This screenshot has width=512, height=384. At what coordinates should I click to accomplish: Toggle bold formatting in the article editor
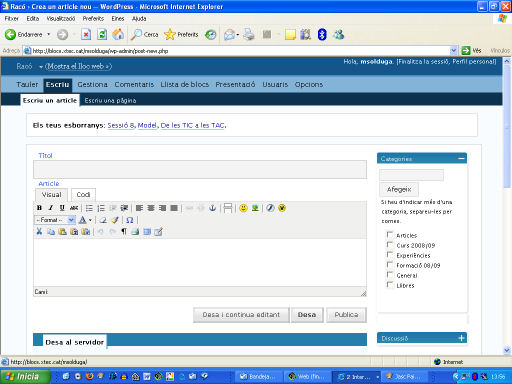pos(39,208)
